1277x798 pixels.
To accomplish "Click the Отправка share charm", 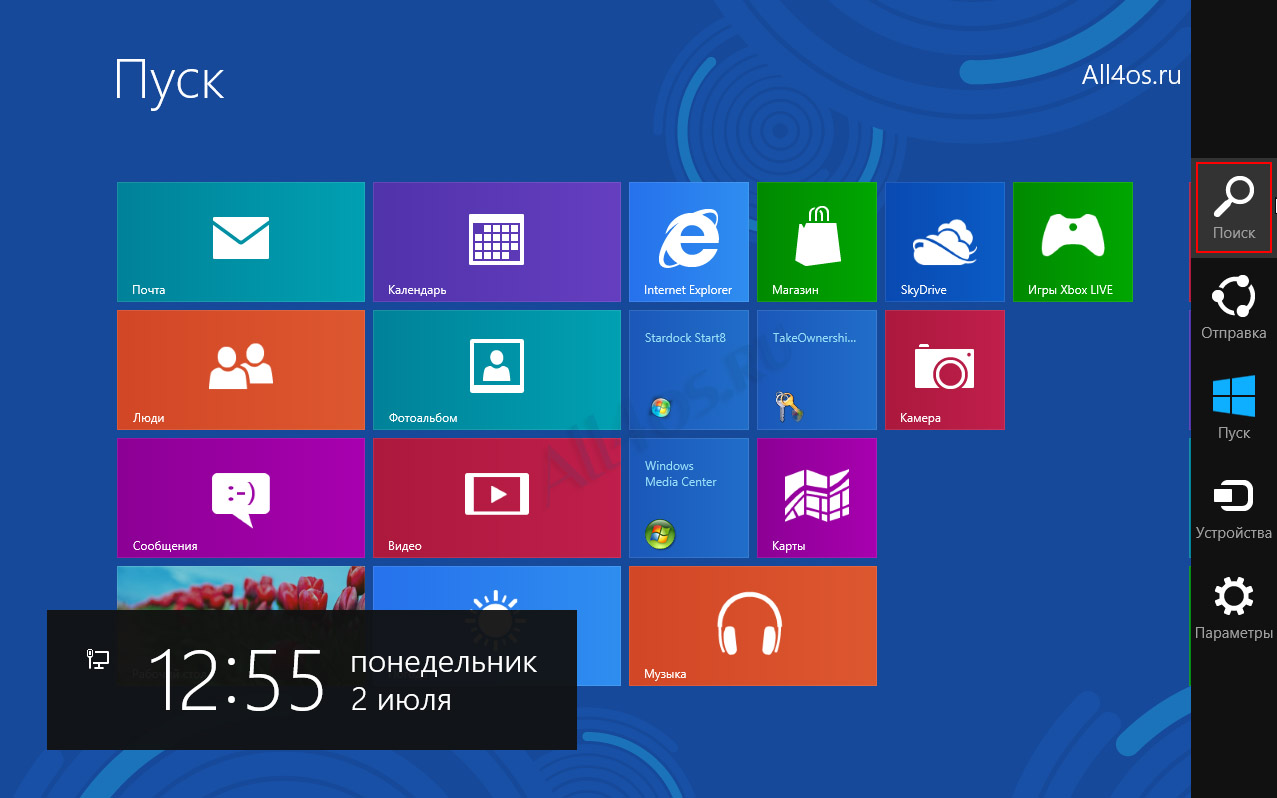I will [x=1234, y=307].
